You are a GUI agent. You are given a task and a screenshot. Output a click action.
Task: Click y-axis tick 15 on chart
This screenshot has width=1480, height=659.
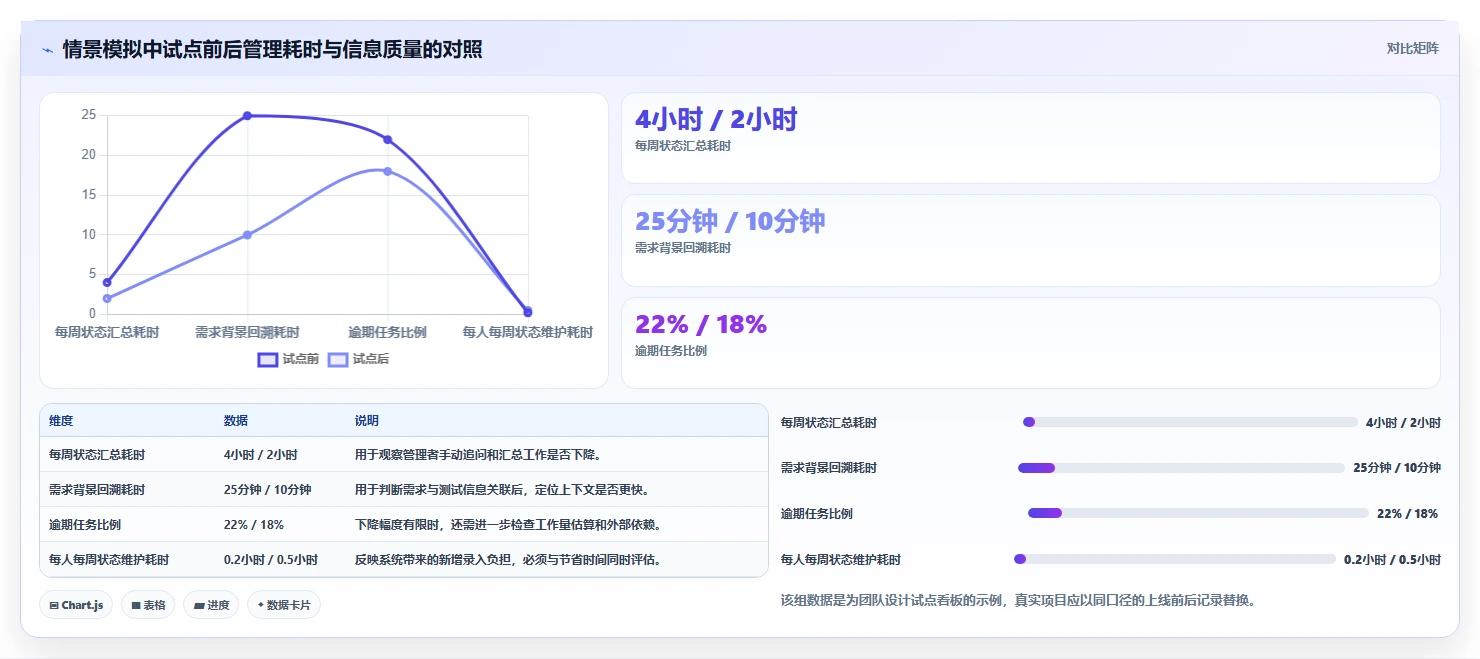pyautogui.click(x=89, y=195)
